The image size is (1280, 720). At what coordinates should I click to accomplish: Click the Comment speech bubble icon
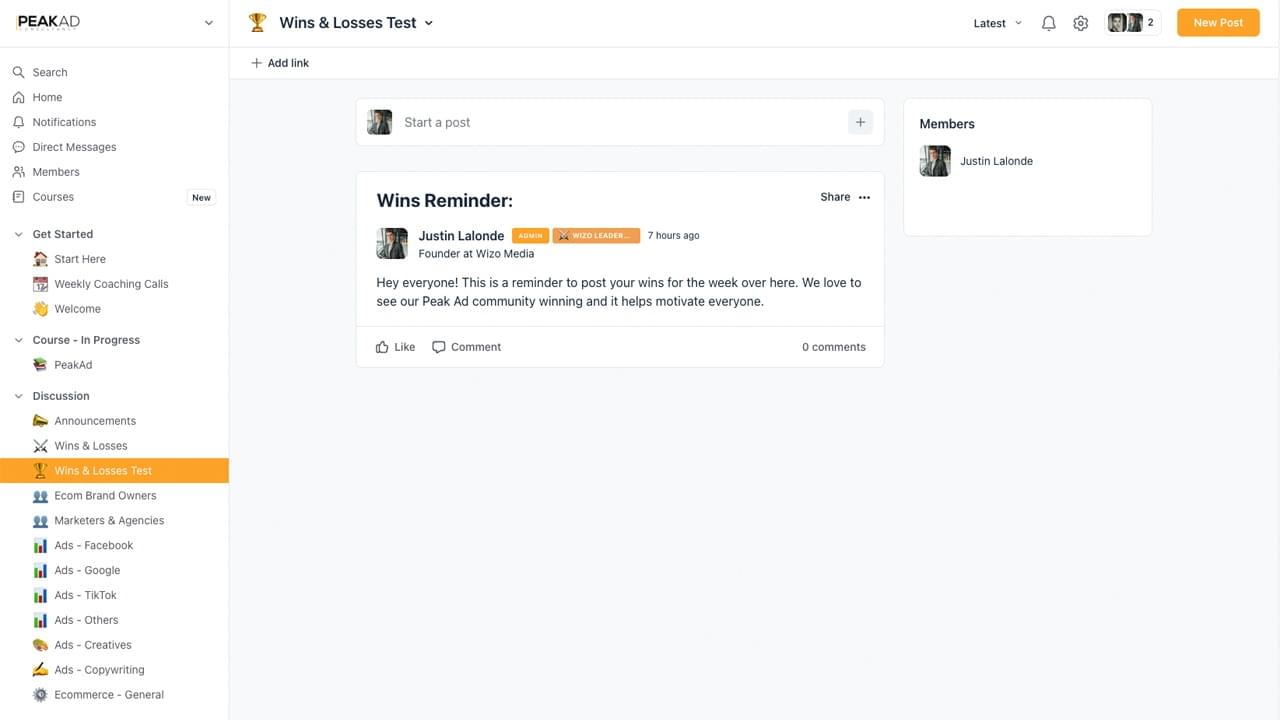tap(439, 347)
